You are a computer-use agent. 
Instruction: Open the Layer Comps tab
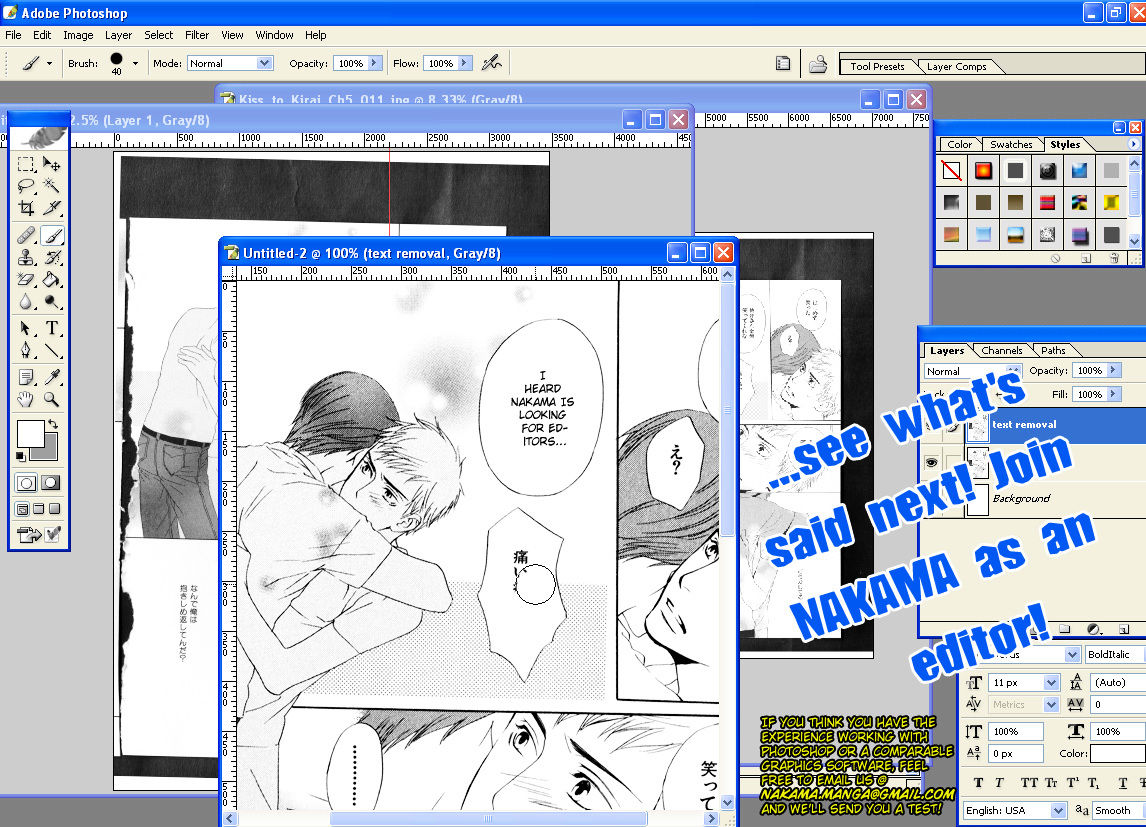(956, 66)
